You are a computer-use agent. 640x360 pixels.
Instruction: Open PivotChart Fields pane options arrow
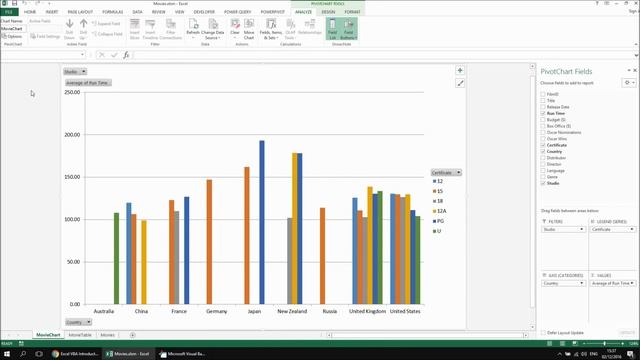click(x=629, y=71)
